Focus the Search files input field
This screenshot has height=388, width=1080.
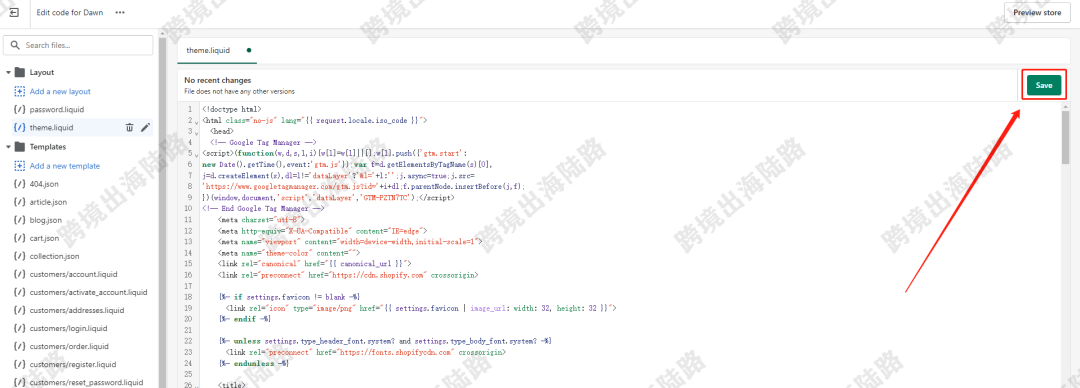point(78,45)
